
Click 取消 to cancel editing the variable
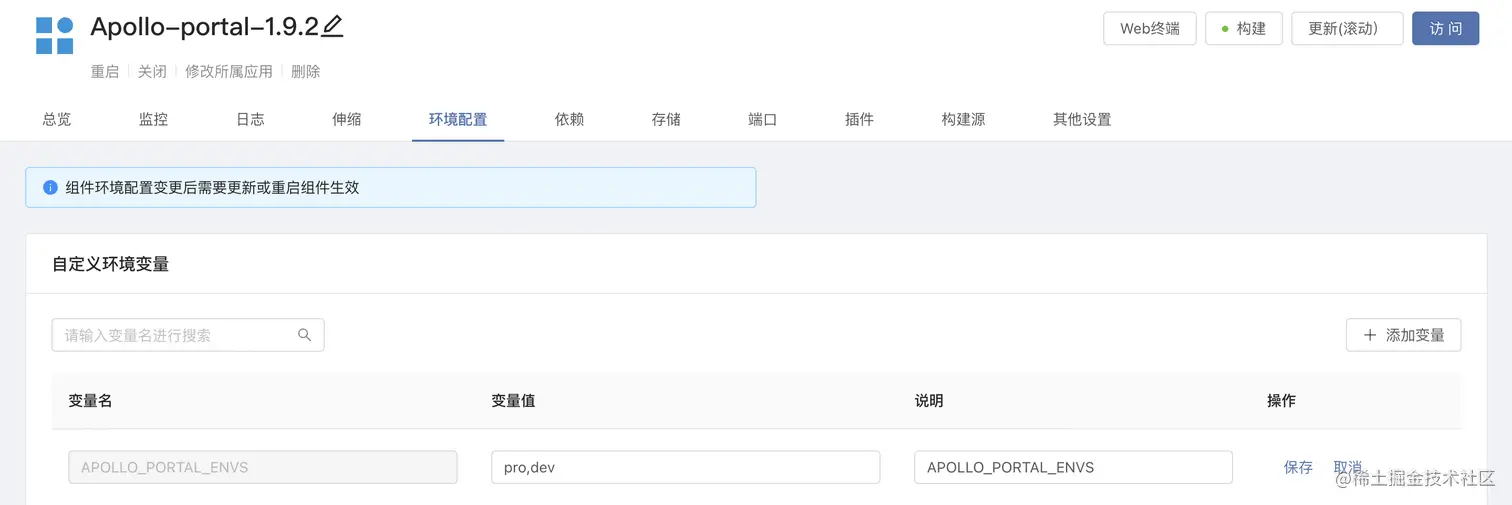point(1348,467)
